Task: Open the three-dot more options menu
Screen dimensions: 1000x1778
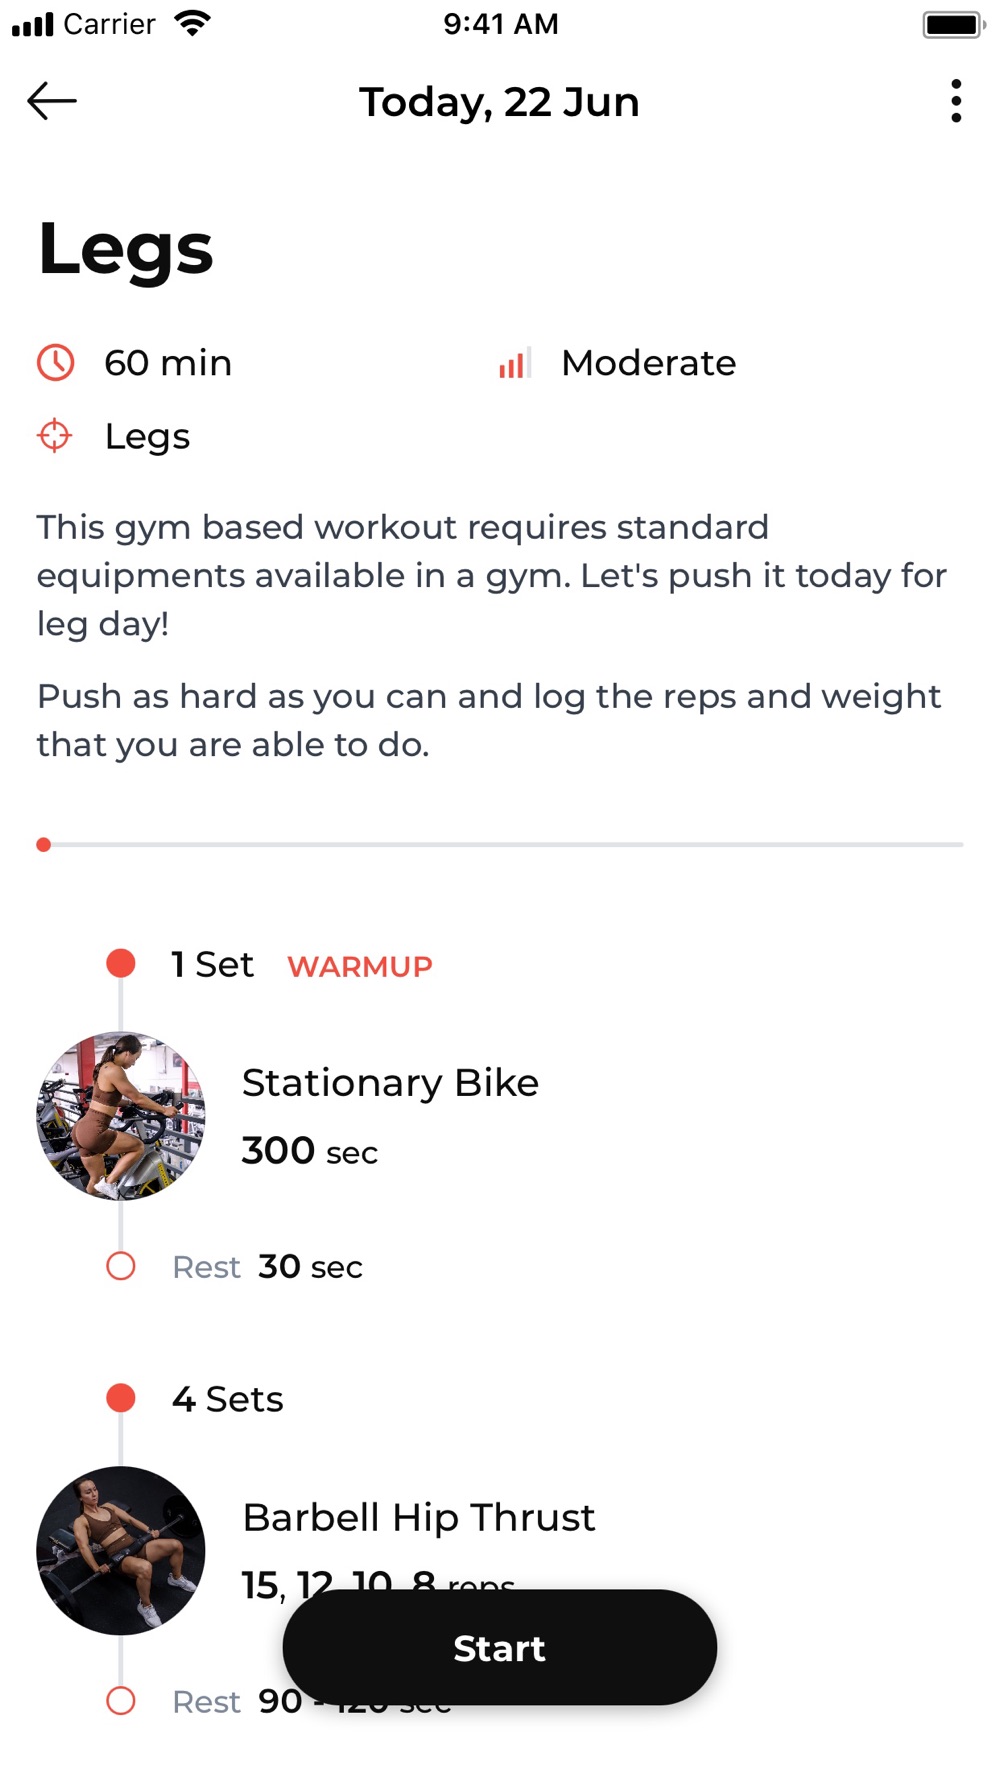Action: tap(956, 101)
